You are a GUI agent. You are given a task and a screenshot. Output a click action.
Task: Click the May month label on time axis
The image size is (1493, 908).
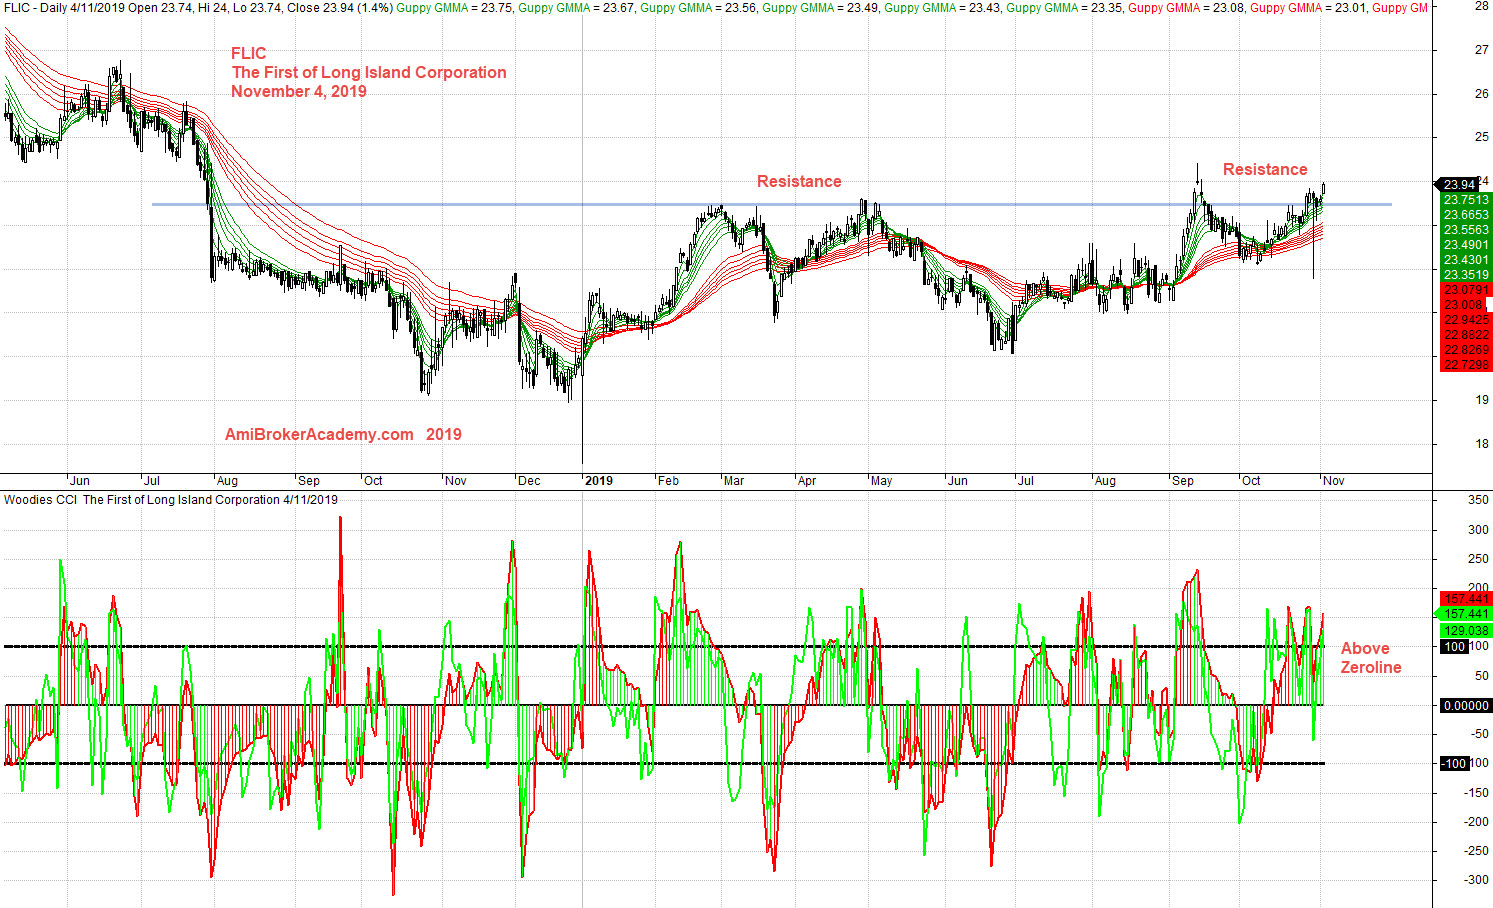[x=881, y=481]
